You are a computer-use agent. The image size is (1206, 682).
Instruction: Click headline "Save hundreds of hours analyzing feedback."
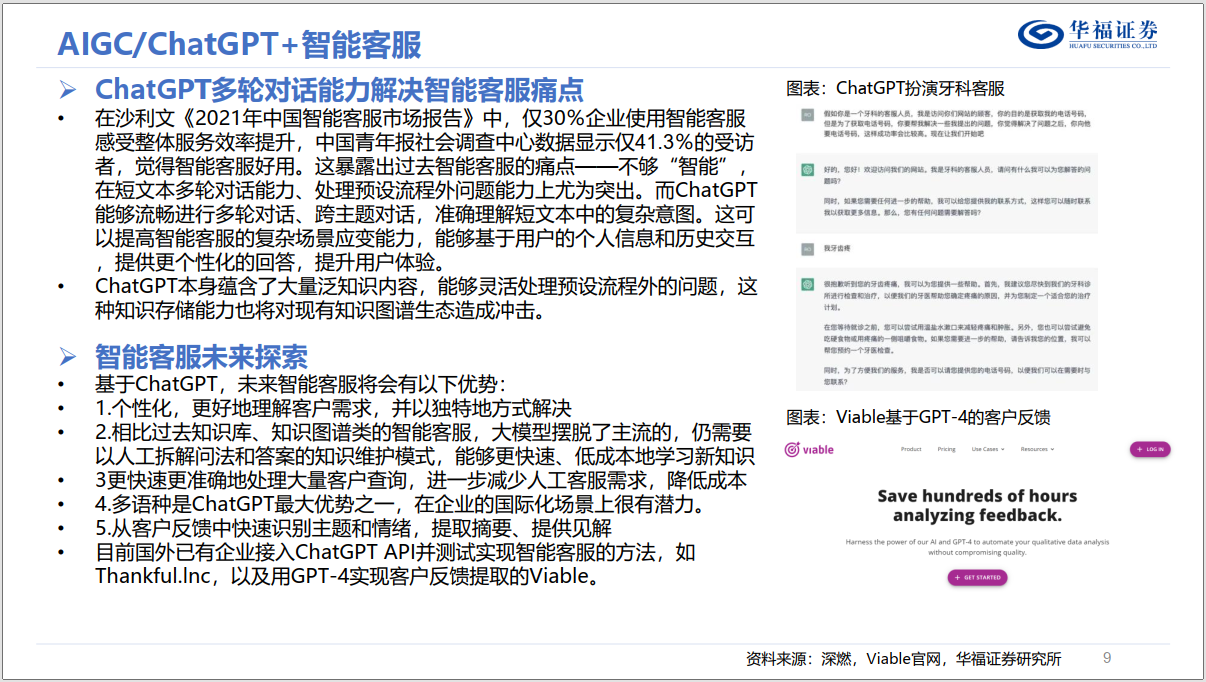coord(977,506)
